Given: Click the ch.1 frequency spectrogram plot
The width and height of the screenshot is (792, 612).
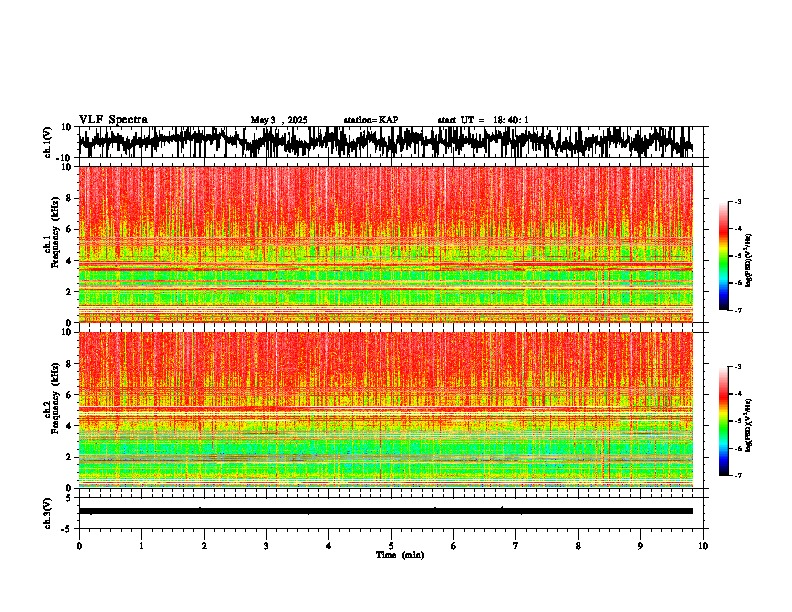Looking at the screenshot, I should (386, 244).
